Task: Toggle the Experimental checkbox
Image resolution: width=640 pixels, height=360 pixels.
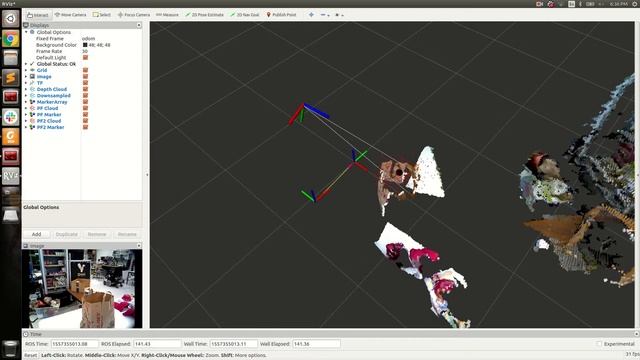Action: (599, 344)
